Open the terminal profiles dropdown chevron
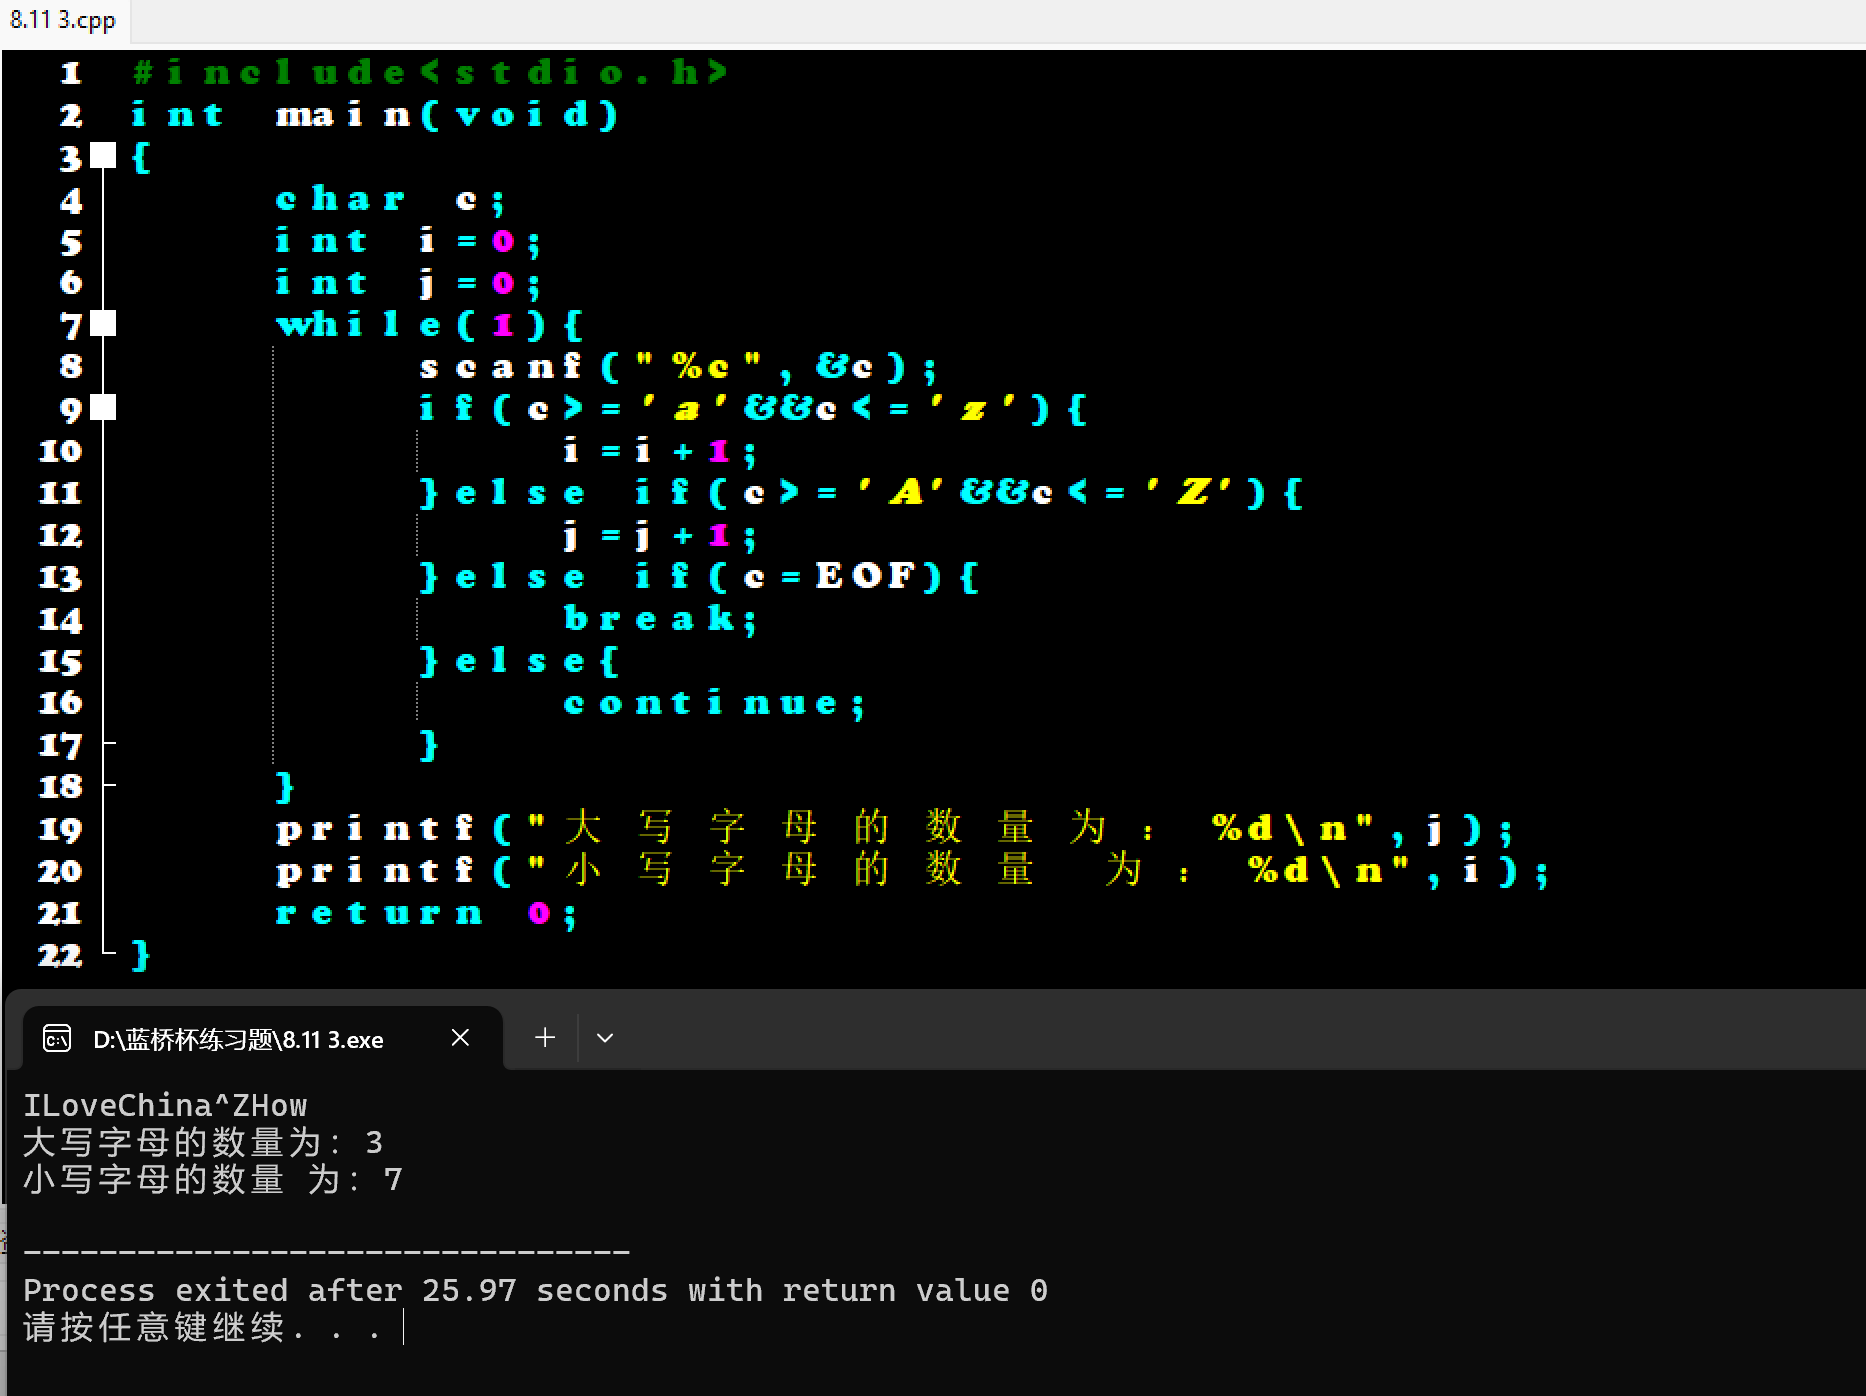This screenshot has height=1396, width=1866. pyautogui.click(x=604, y=1038)
